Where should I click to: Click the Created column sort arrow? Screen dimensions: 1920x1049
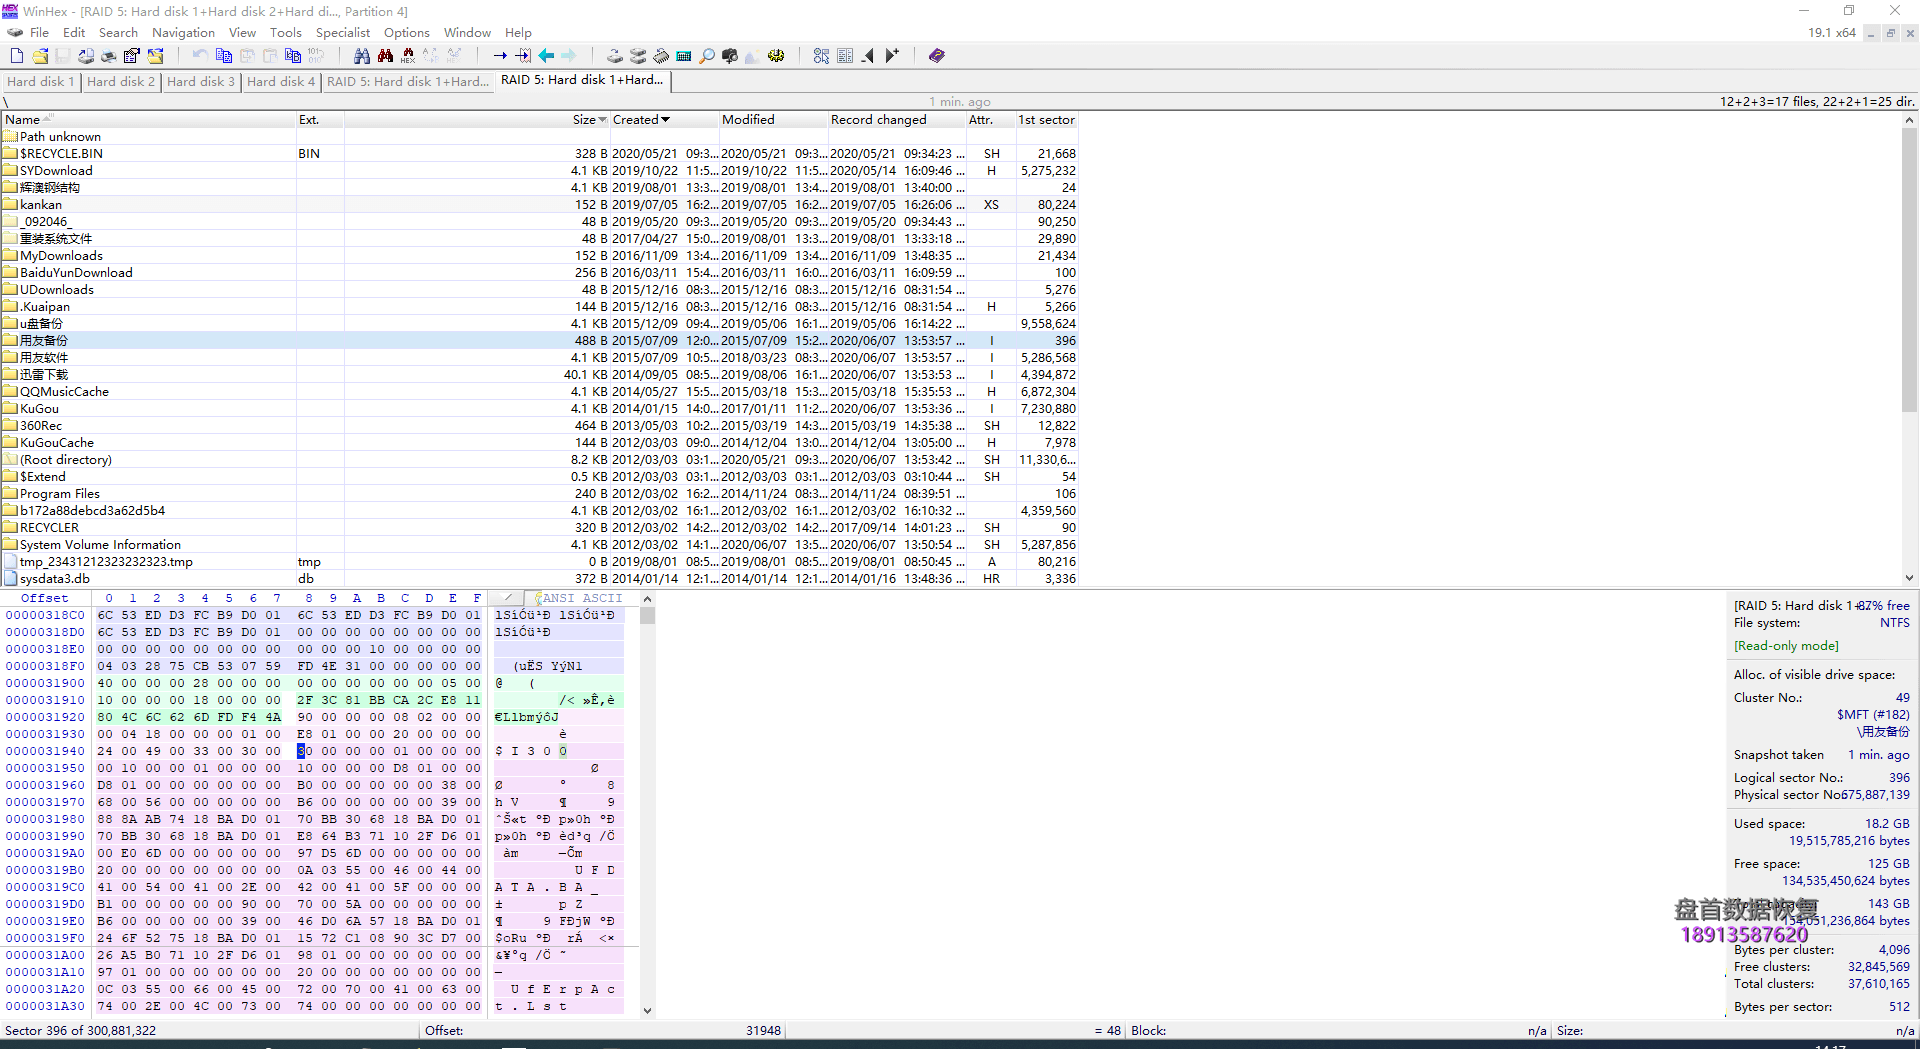click(666, 120)
